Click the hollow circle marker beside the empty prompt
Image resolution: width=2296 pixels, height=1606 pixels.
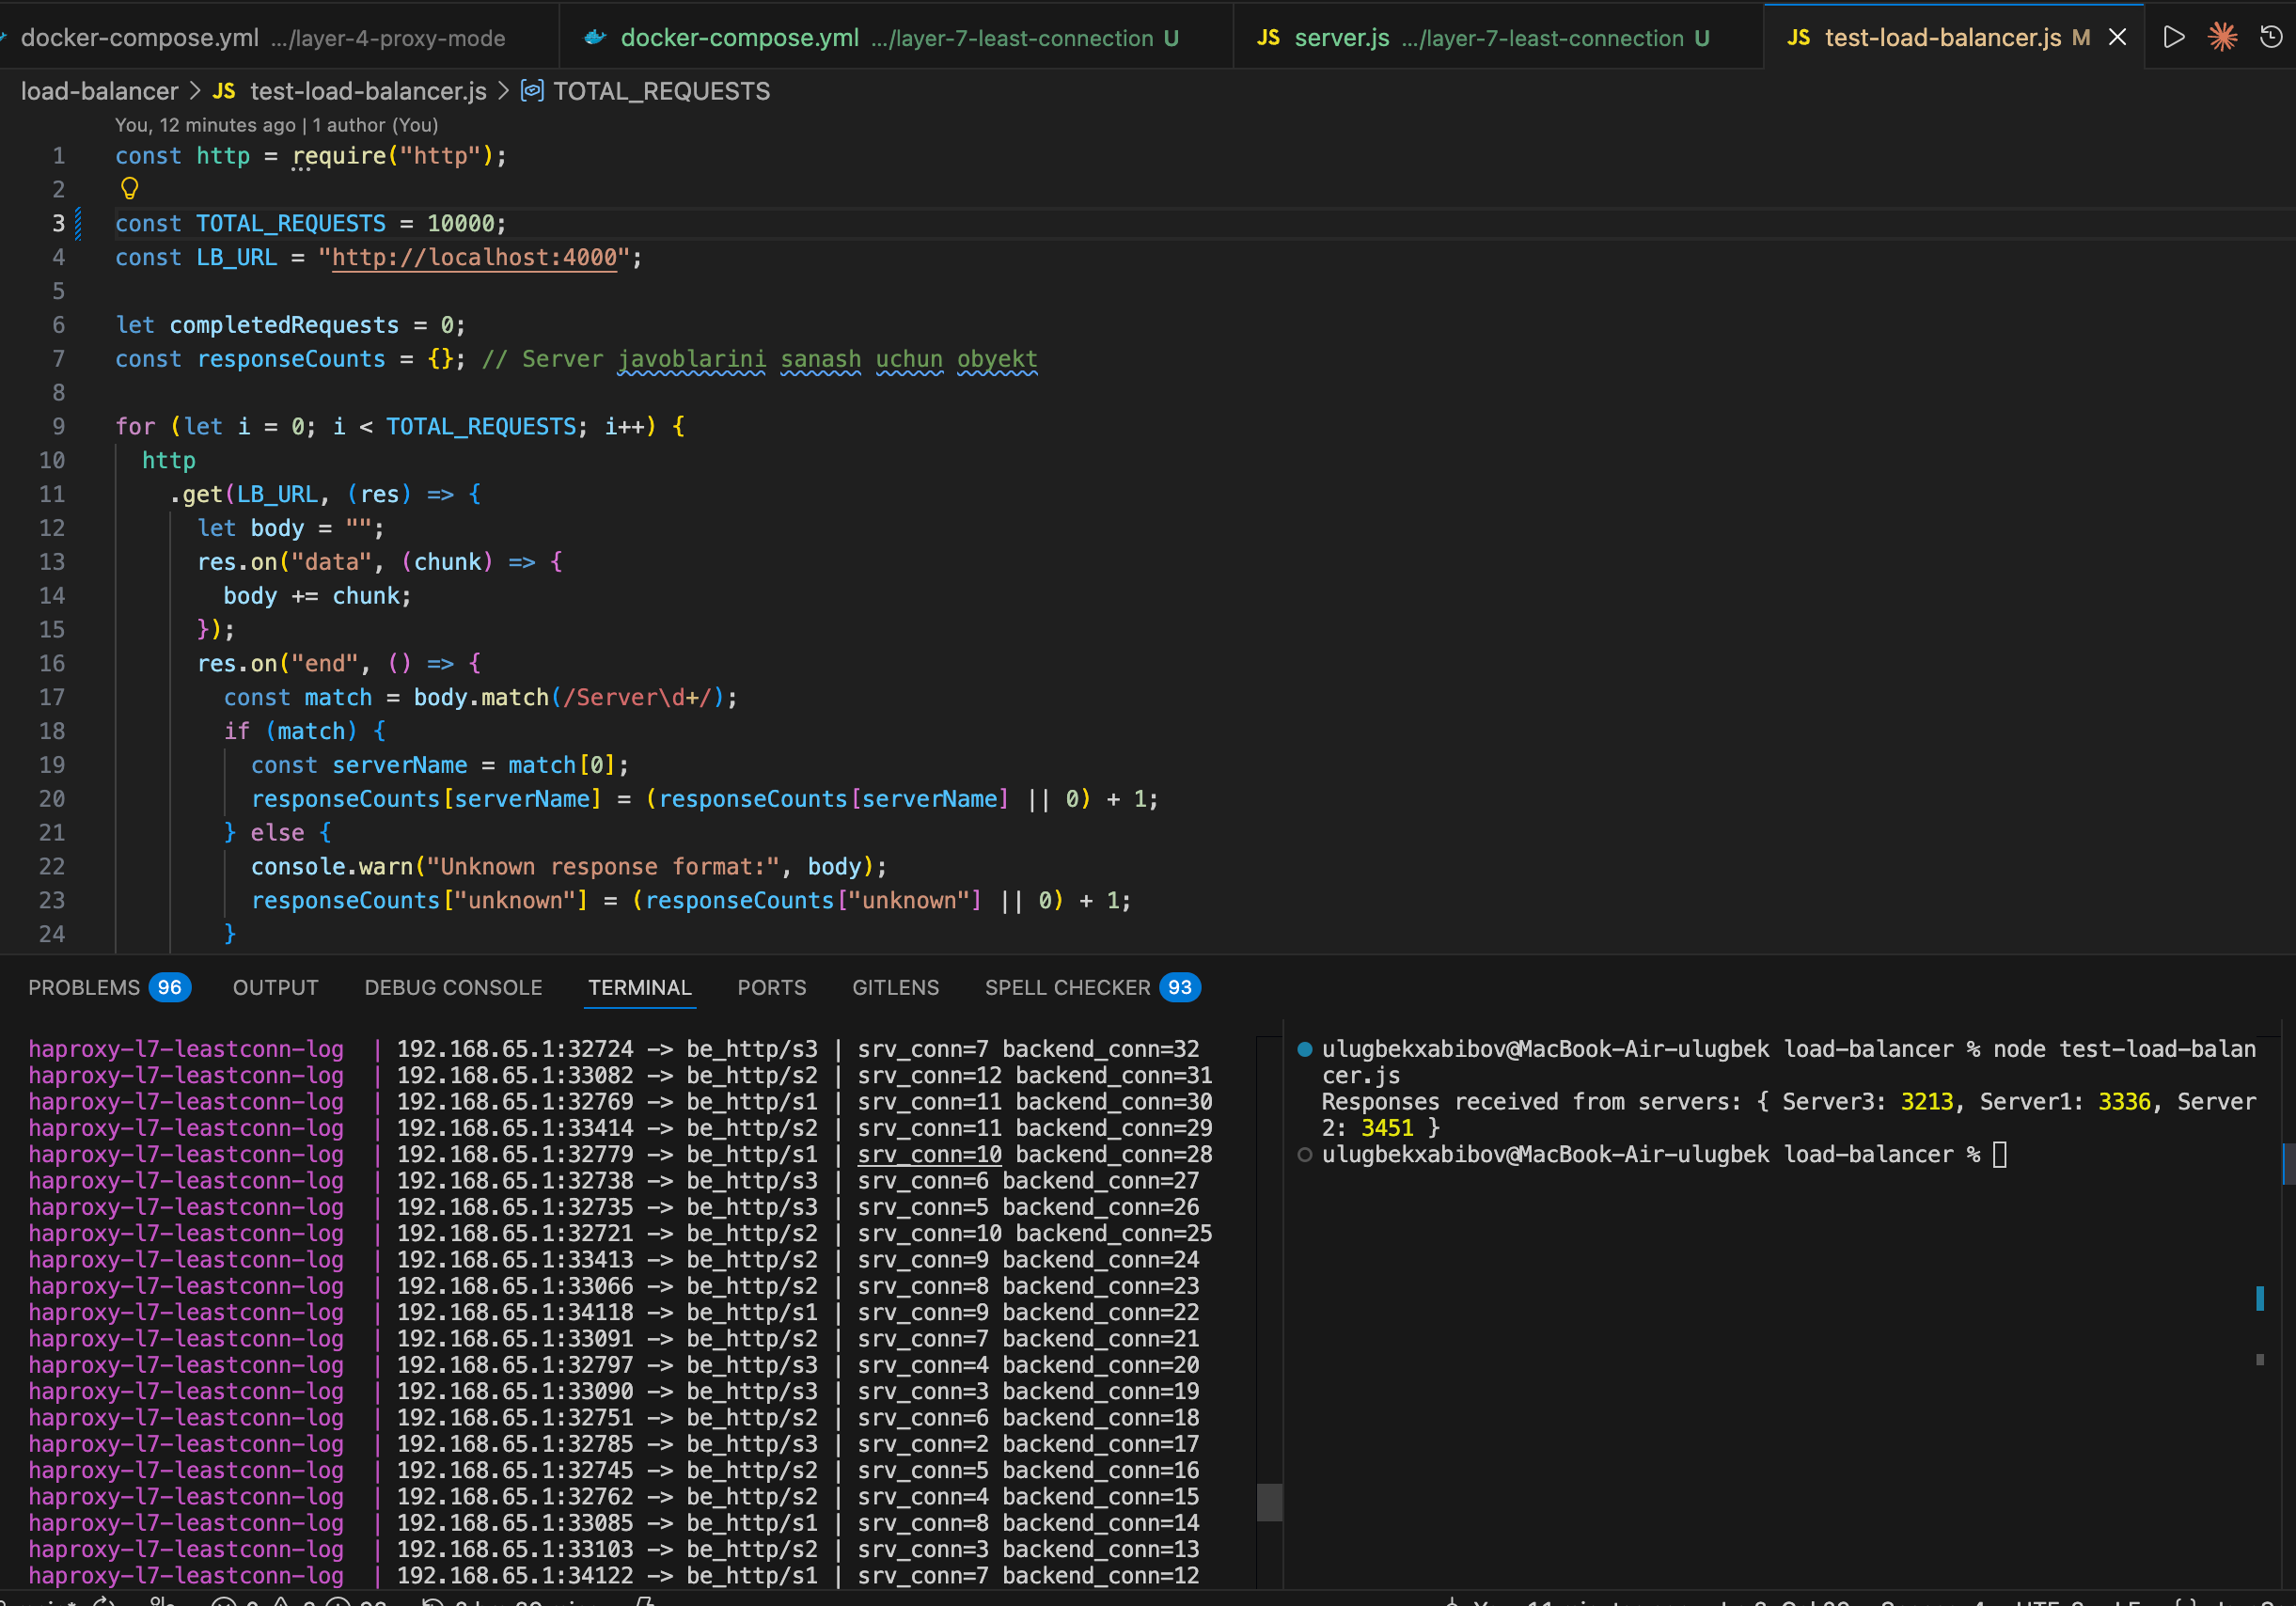click(1304, 1154)
